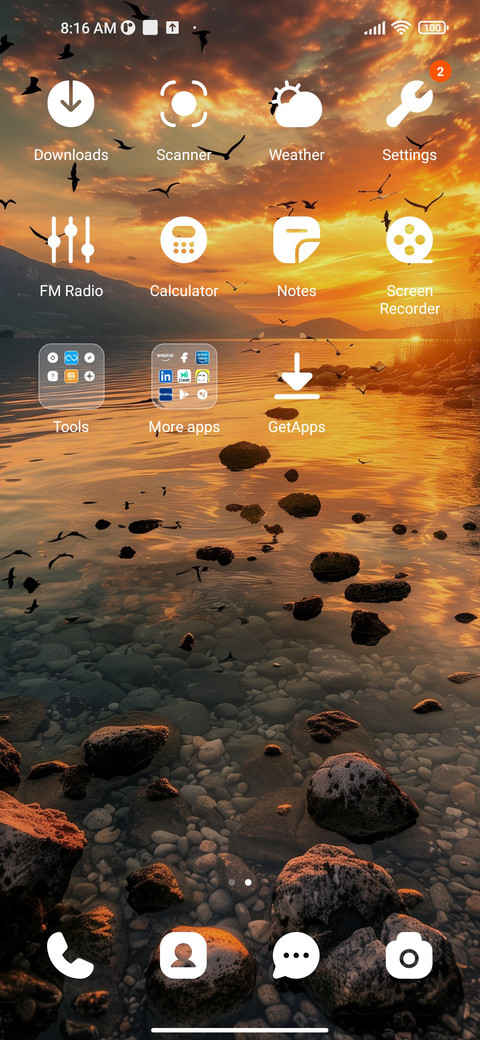480x1040 pixels.
Task: Launch the Scanner app
Action: [x=184, y=103]
